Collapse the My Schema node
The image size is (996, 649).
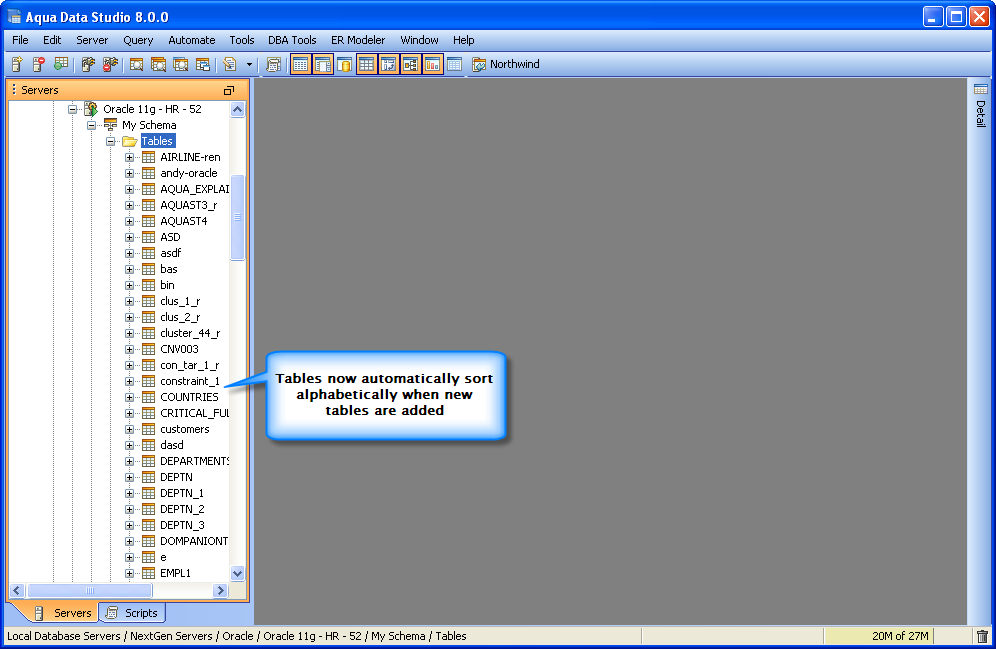click(x=91, y=125)
